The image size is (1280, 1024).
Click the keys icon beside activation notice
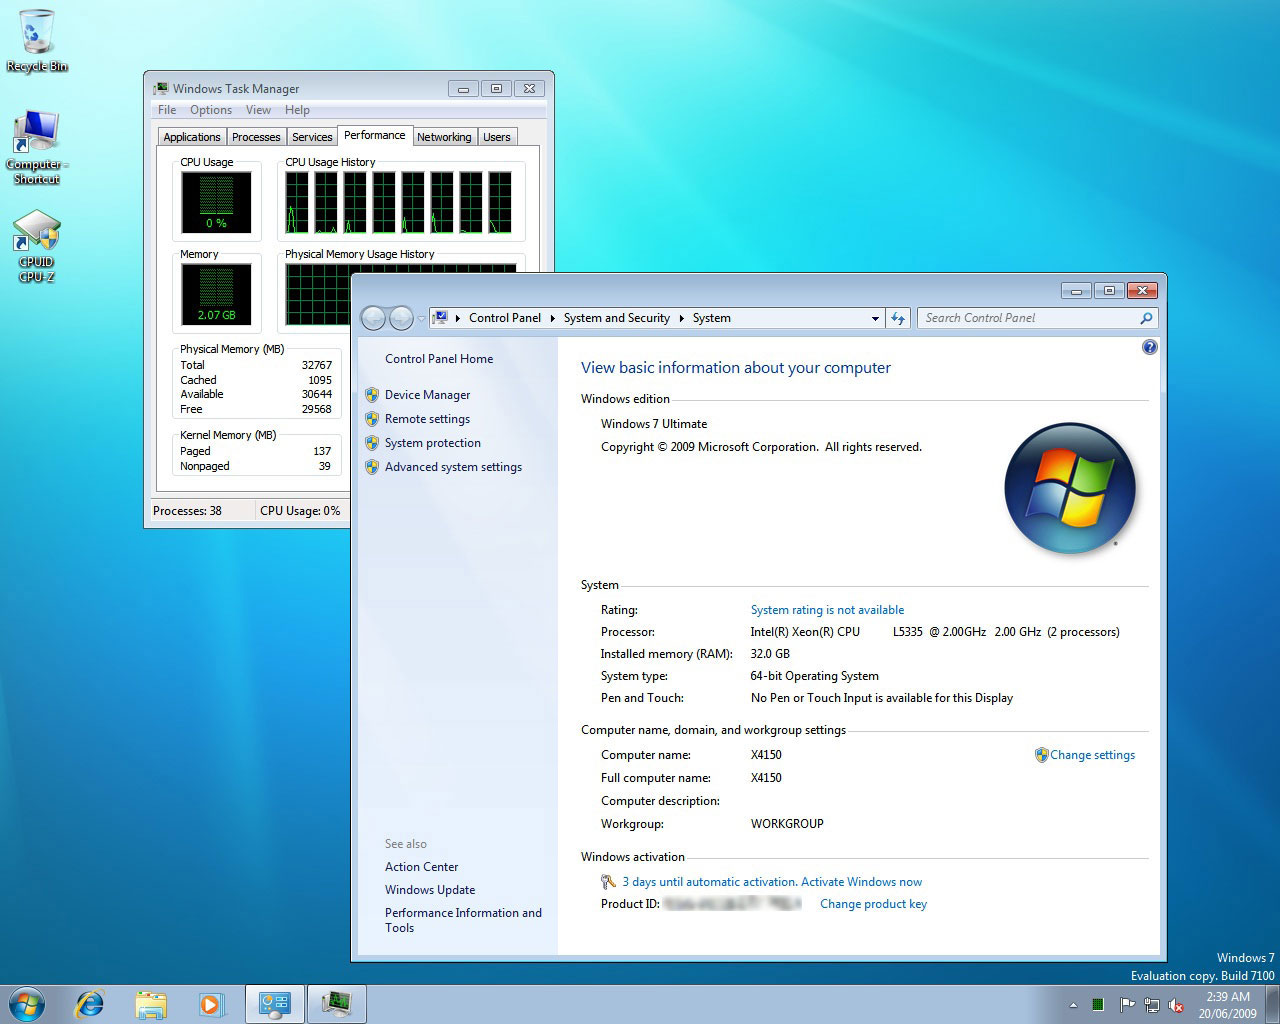(608, 882)
